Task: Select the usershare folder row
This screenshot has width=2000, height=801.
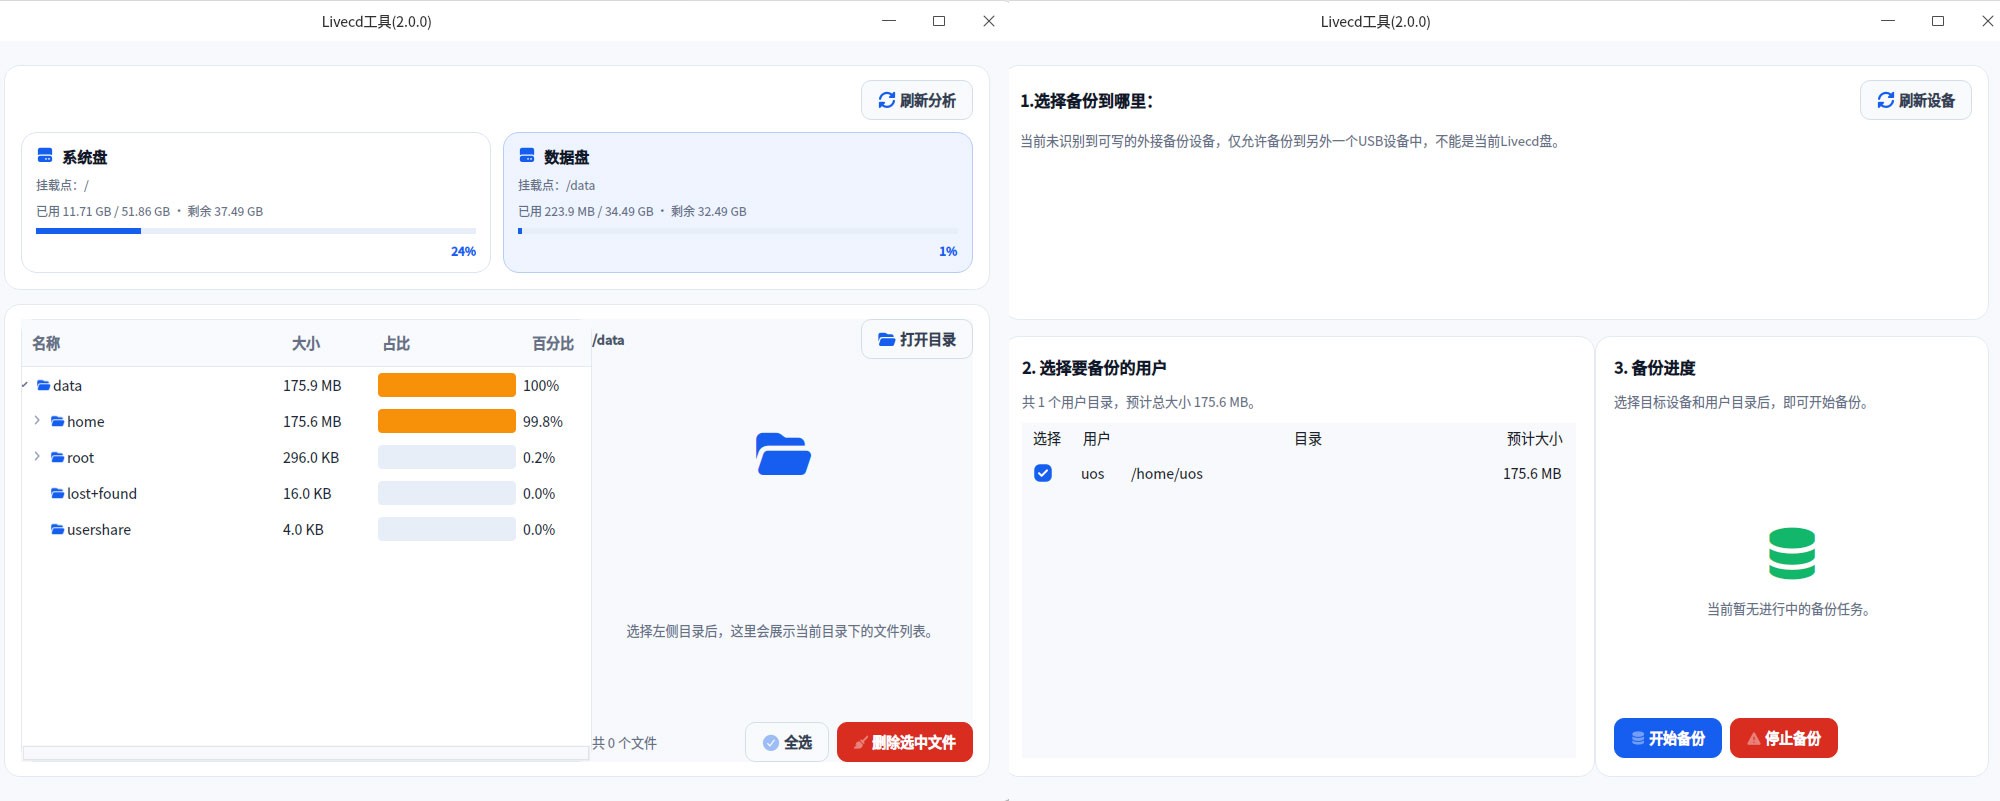Action: coord(98,530)
